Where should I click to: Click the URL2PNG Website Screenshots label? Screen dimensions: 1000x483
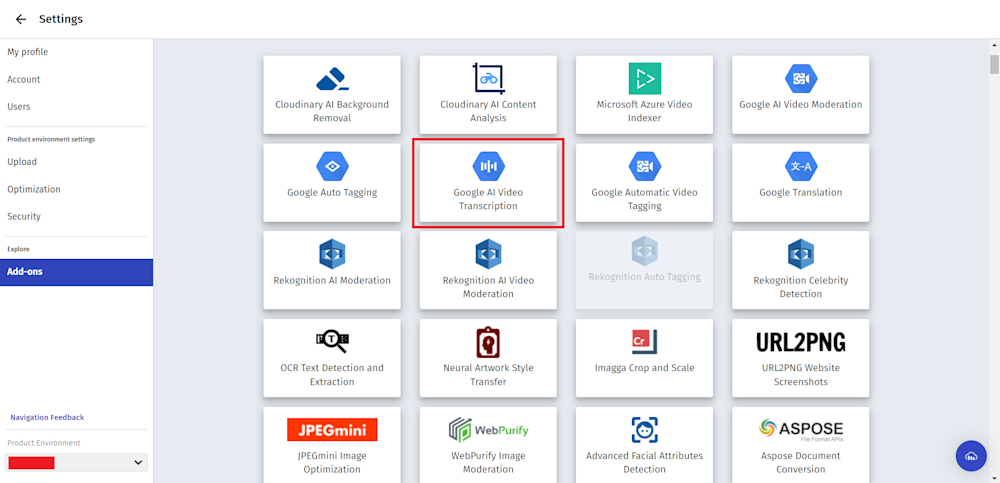point(801,375)
